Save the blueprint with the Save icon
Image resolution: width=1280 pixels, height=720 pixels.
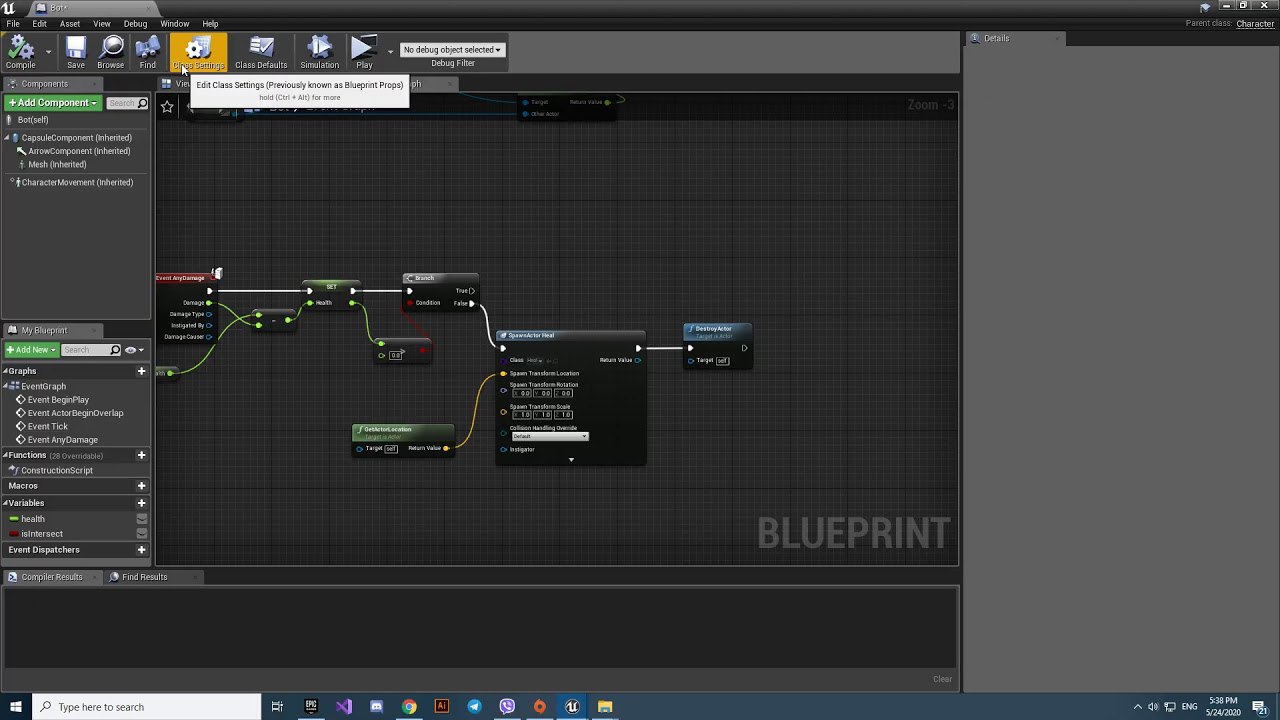coord(76,52)
